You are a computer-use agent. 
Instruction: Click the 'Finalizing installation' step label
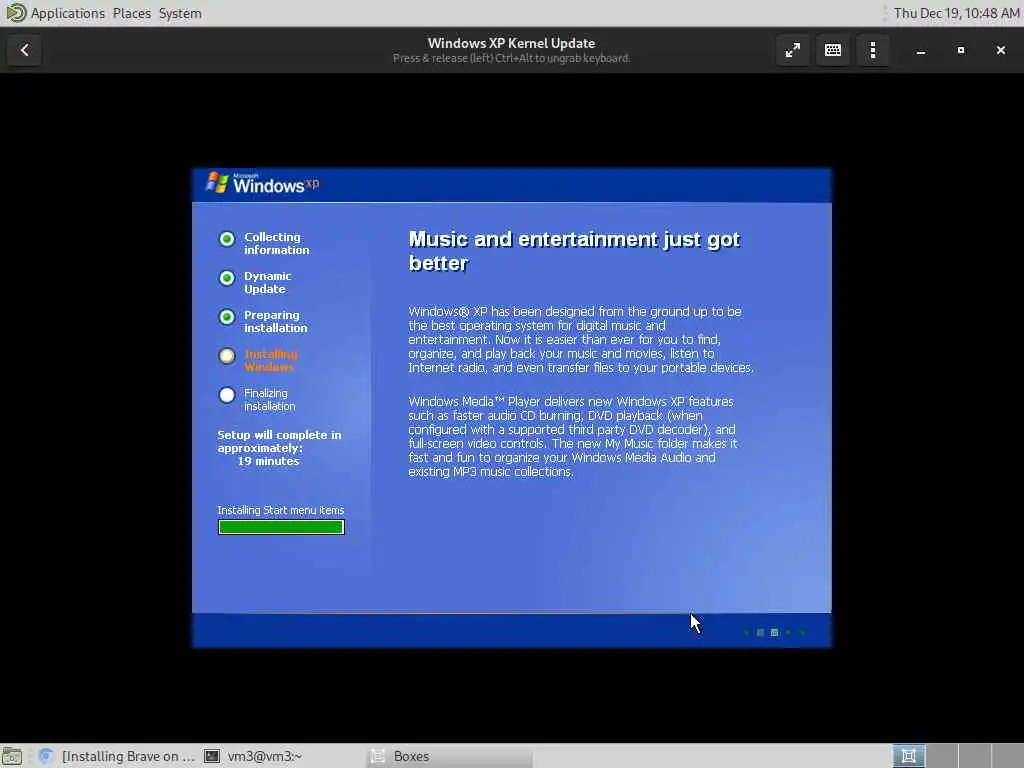point(269,400)
